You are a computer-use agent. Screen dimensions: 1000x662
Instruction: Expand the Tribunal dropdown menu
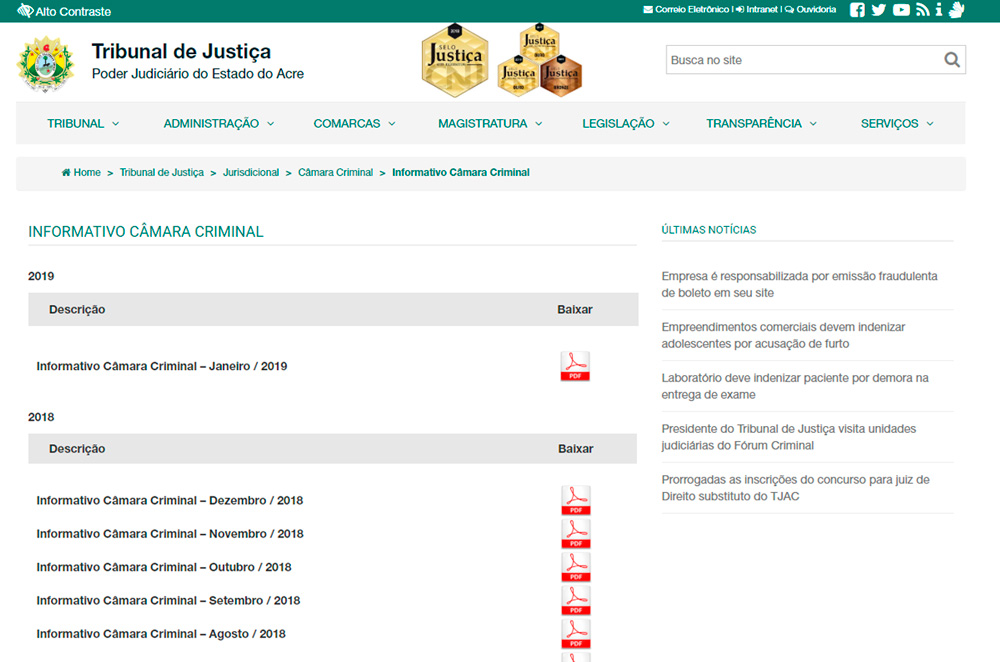[x=83, y=124]
